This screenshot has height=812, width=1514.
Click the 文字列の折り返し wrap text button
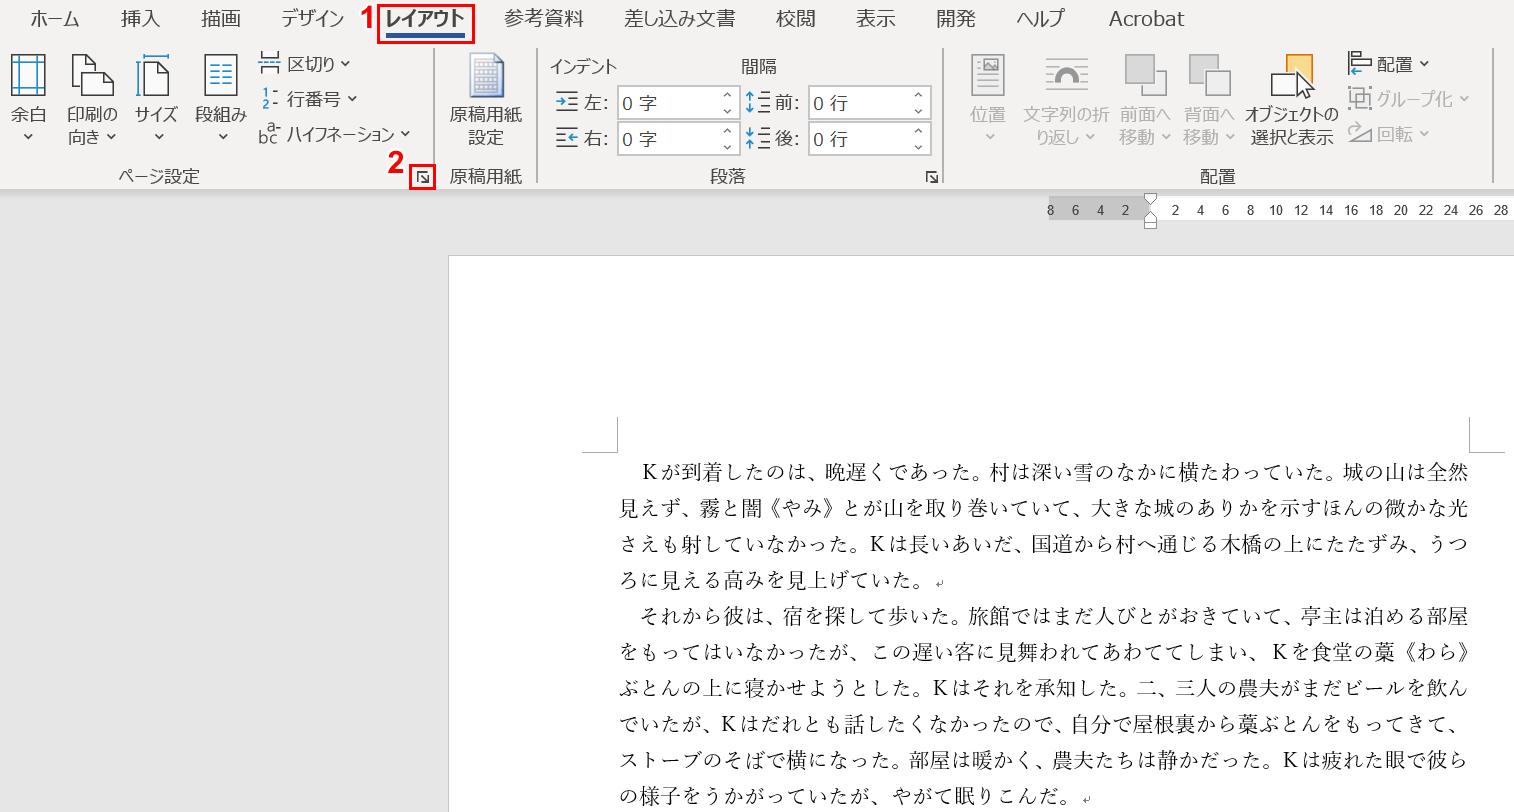(1066, 99)
